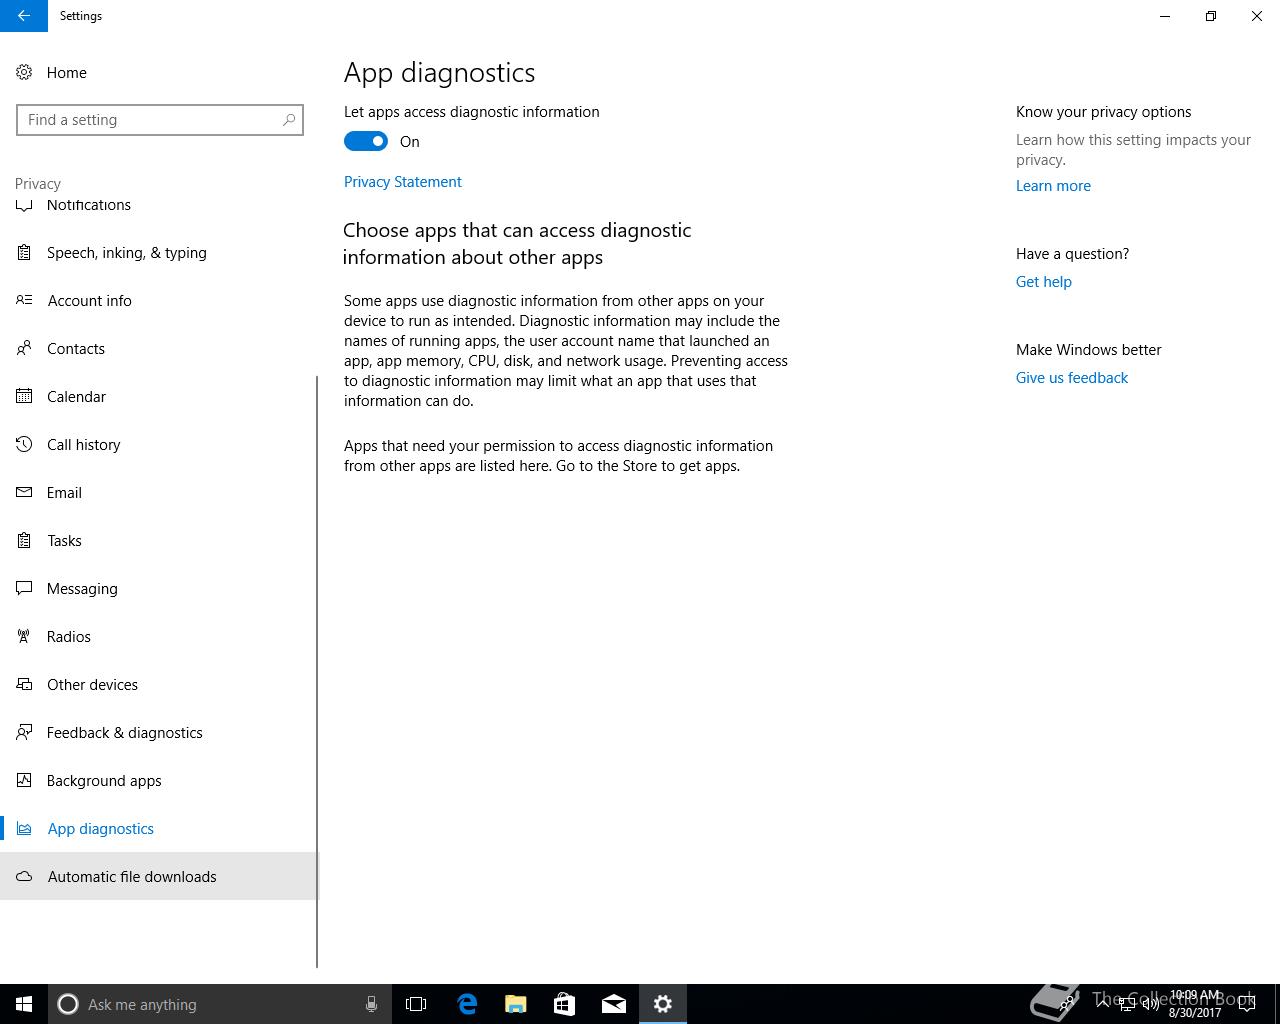1280x1024 pixels.
Task: Open the Mail app from the taskbar
Action: (x=614, y=1004)
